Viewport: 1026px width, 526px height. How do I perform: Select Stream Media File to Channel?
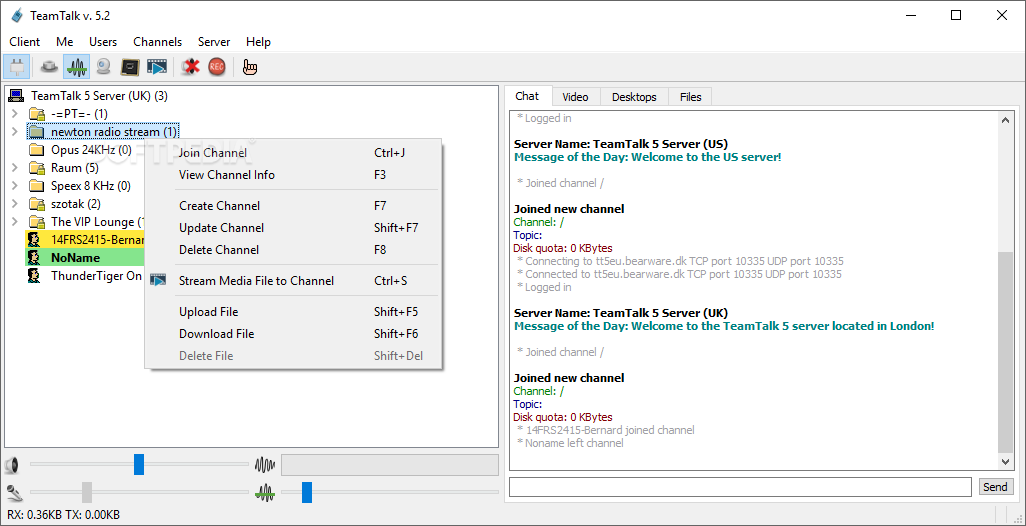coord(293,281)
